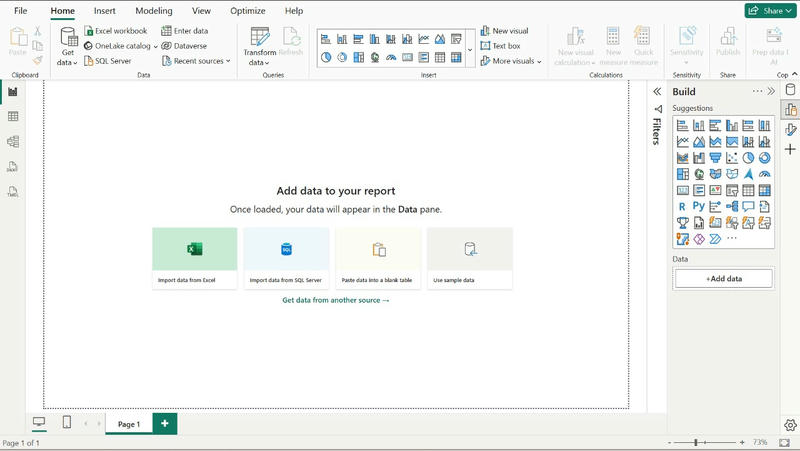Adjust the zoom slider handle

[x=696, y=442]
